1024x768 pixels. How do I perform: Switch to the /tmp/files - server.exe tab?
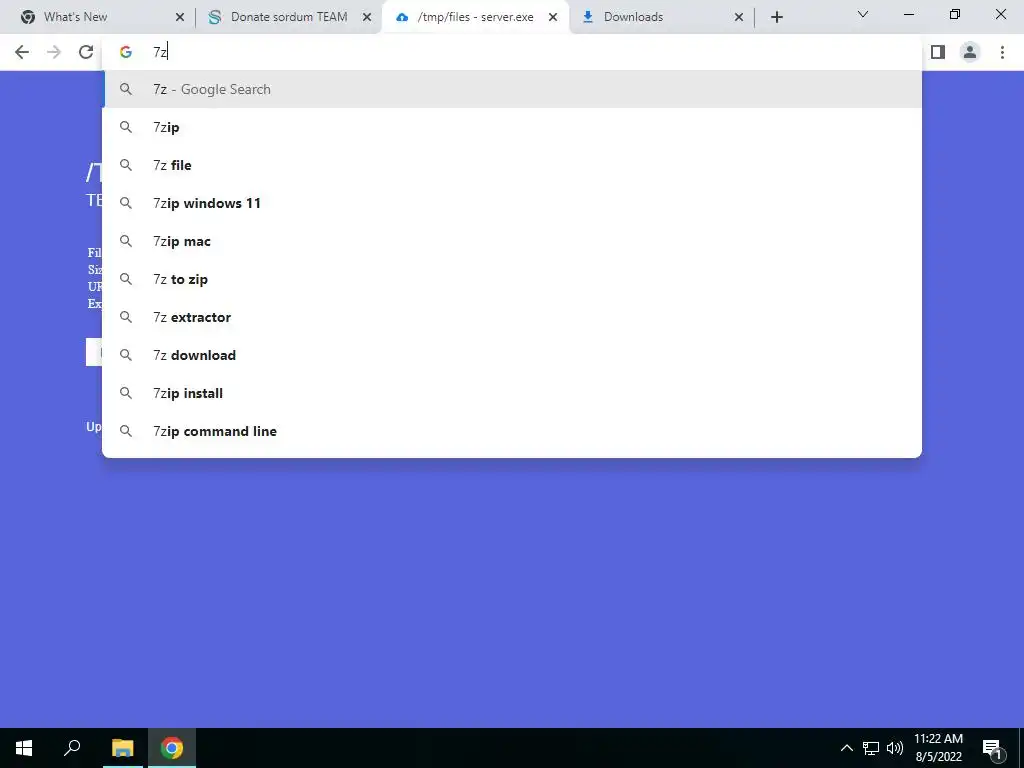click(475, 17)
